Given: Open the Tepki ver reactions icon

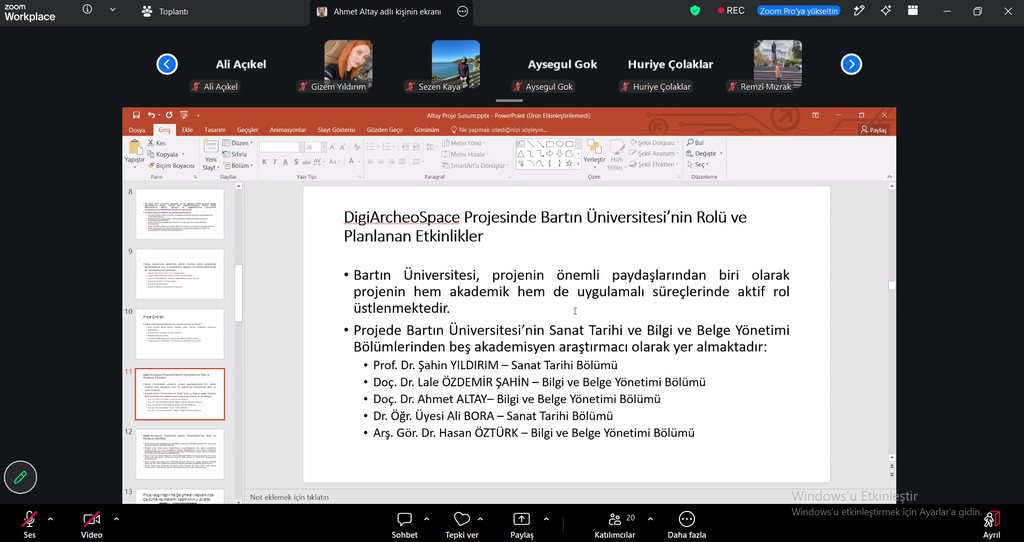Looking at the screenshot, I should coord(462,520).
